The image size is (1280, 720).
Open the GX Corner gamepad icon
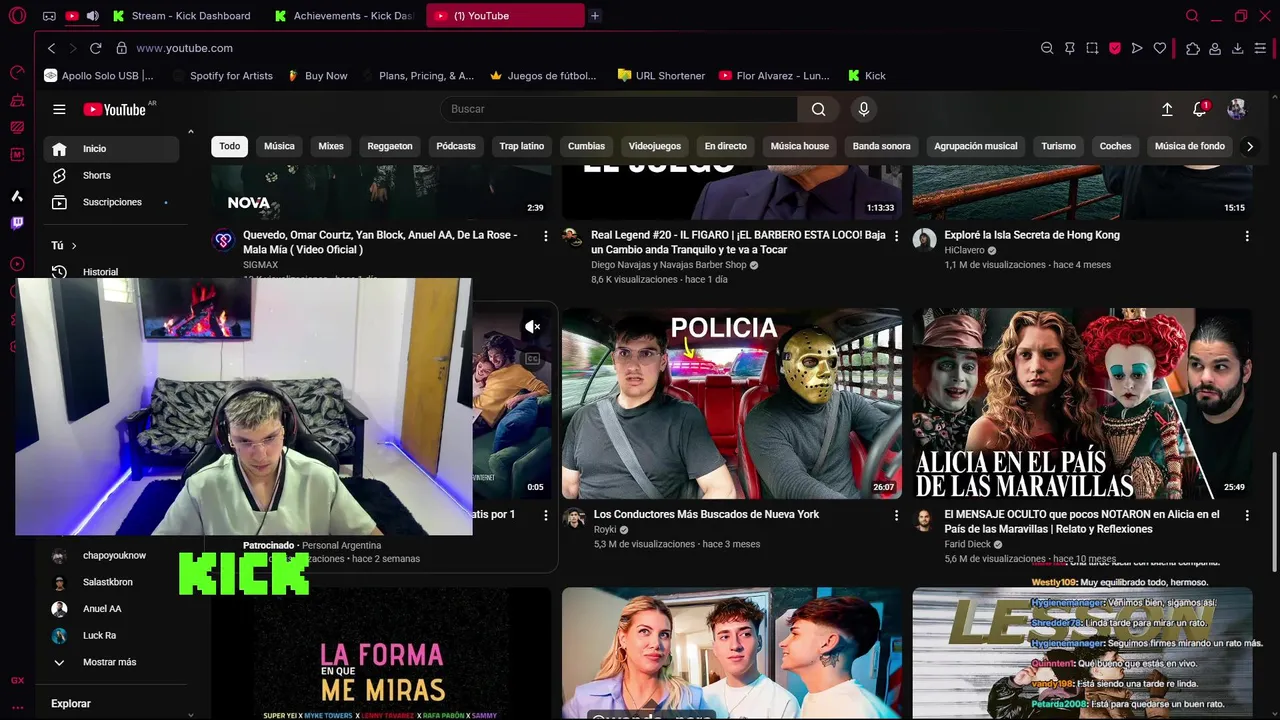pyautogui.click(x=49, y=16)
